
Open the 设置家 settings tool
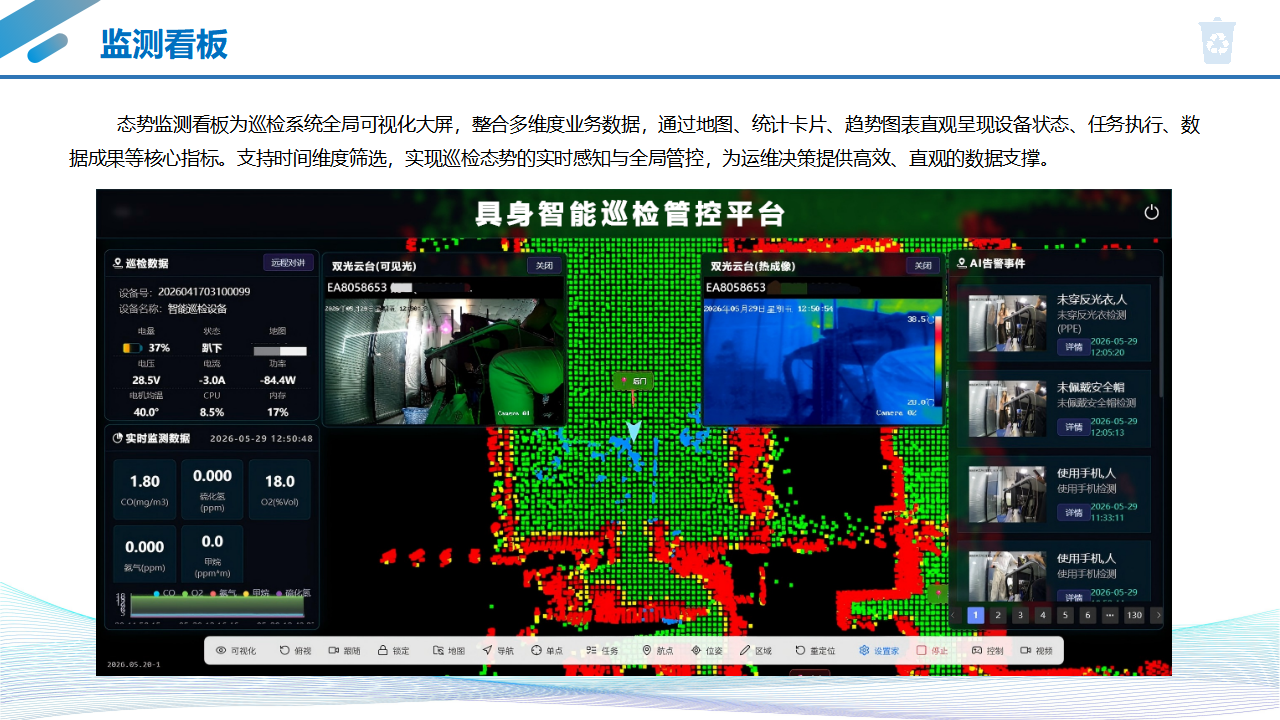coord(879,650)
